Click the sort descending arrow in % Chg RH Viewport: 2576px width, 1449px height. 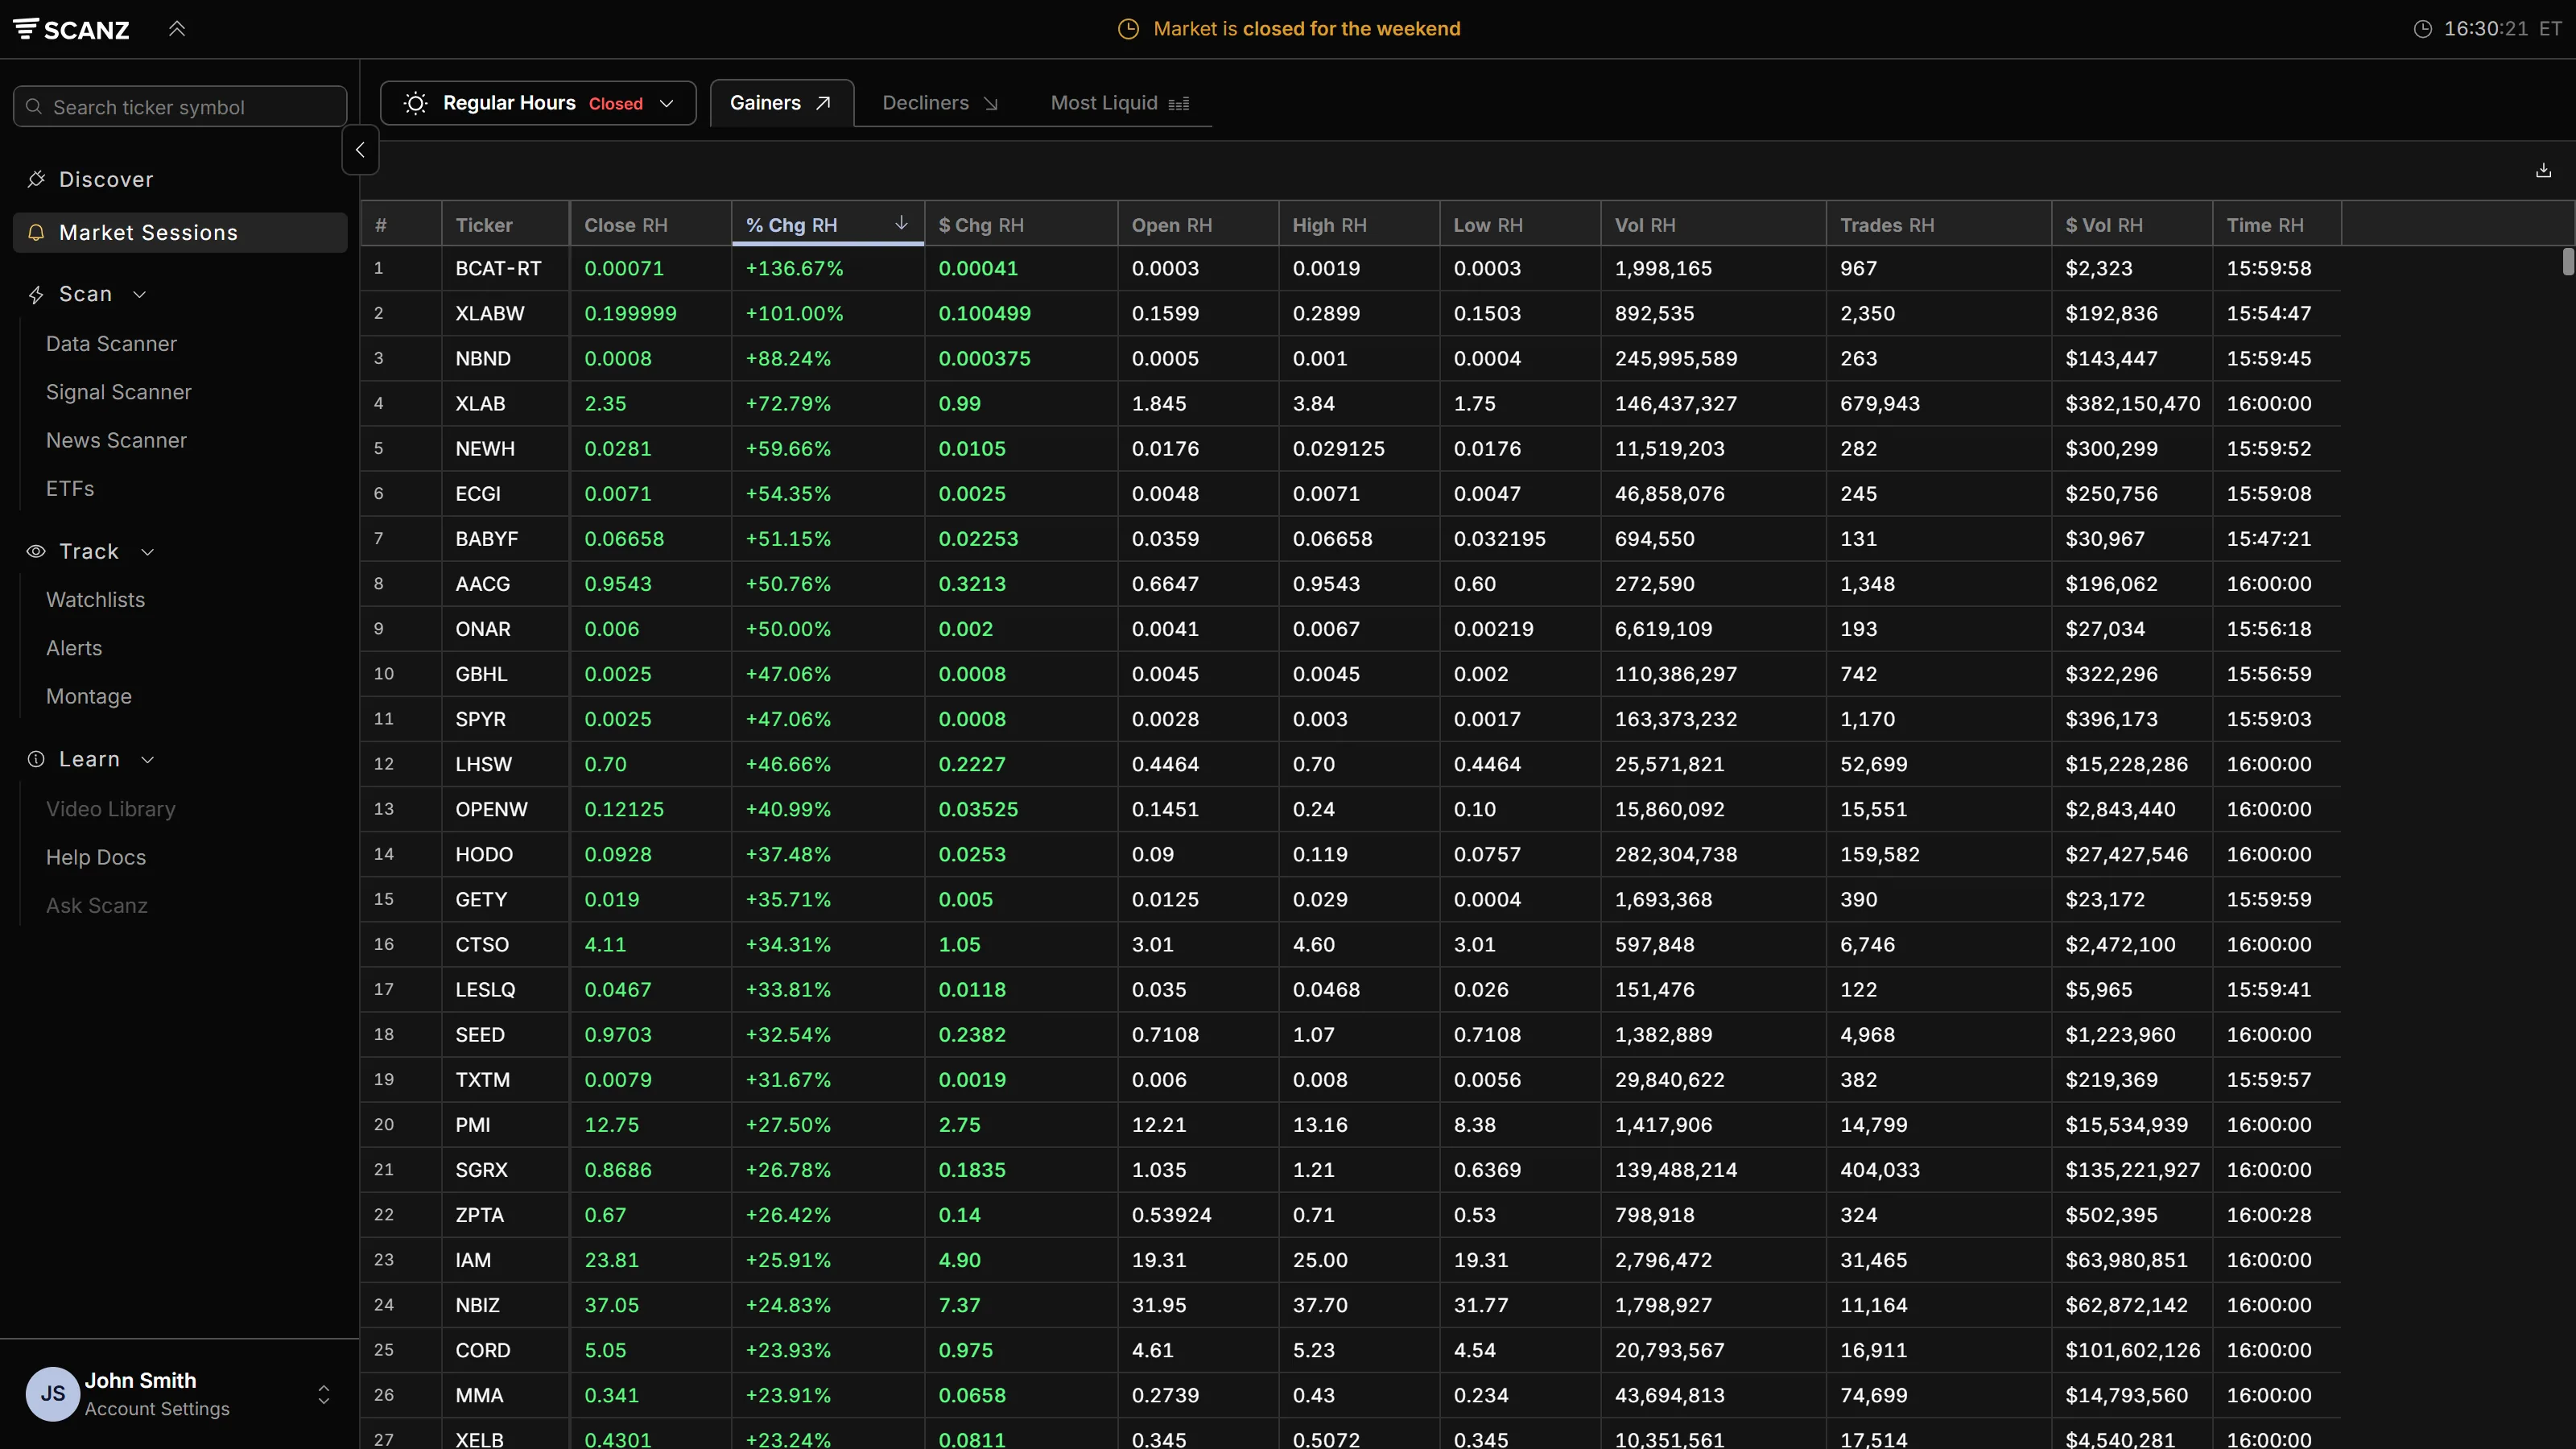pos(901,223)
